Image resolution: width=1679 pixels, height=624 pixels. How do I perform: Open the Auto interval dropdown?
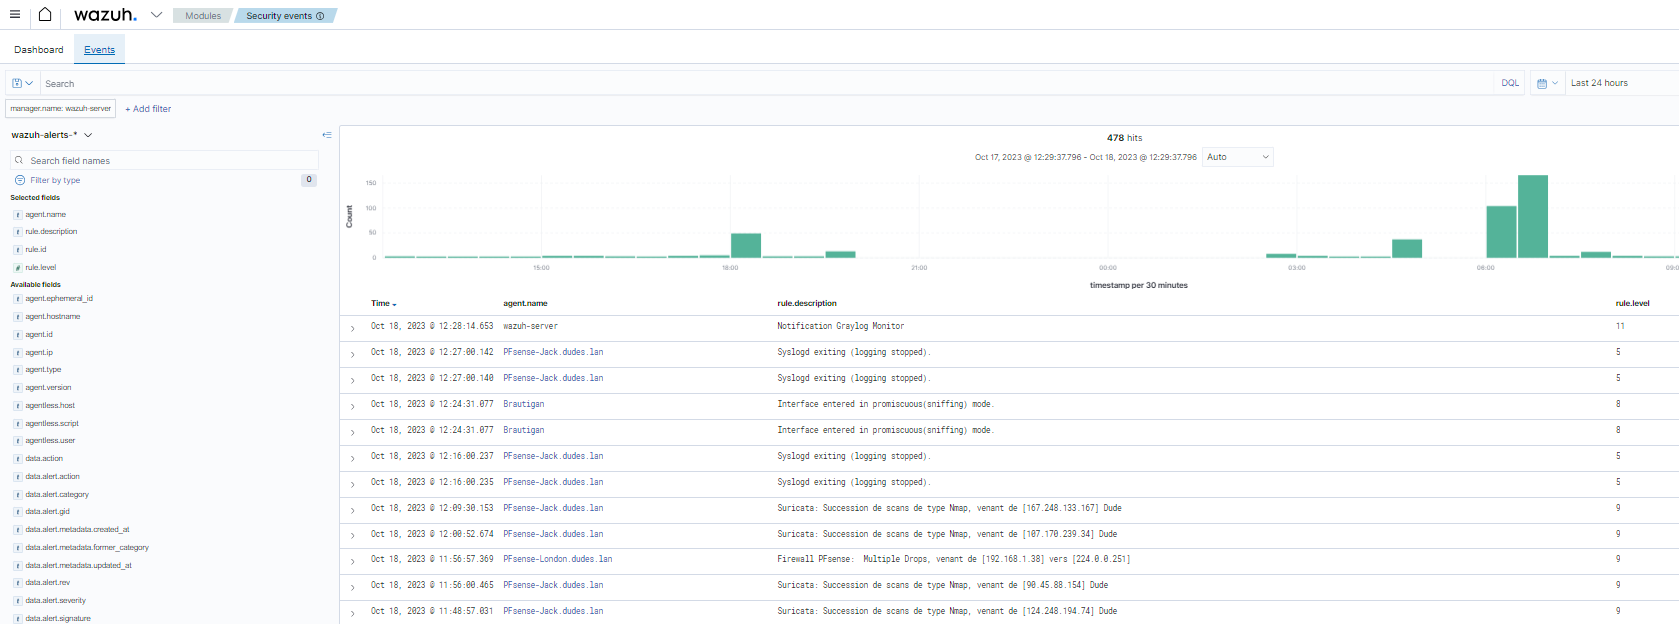[x=1237, y=157]
